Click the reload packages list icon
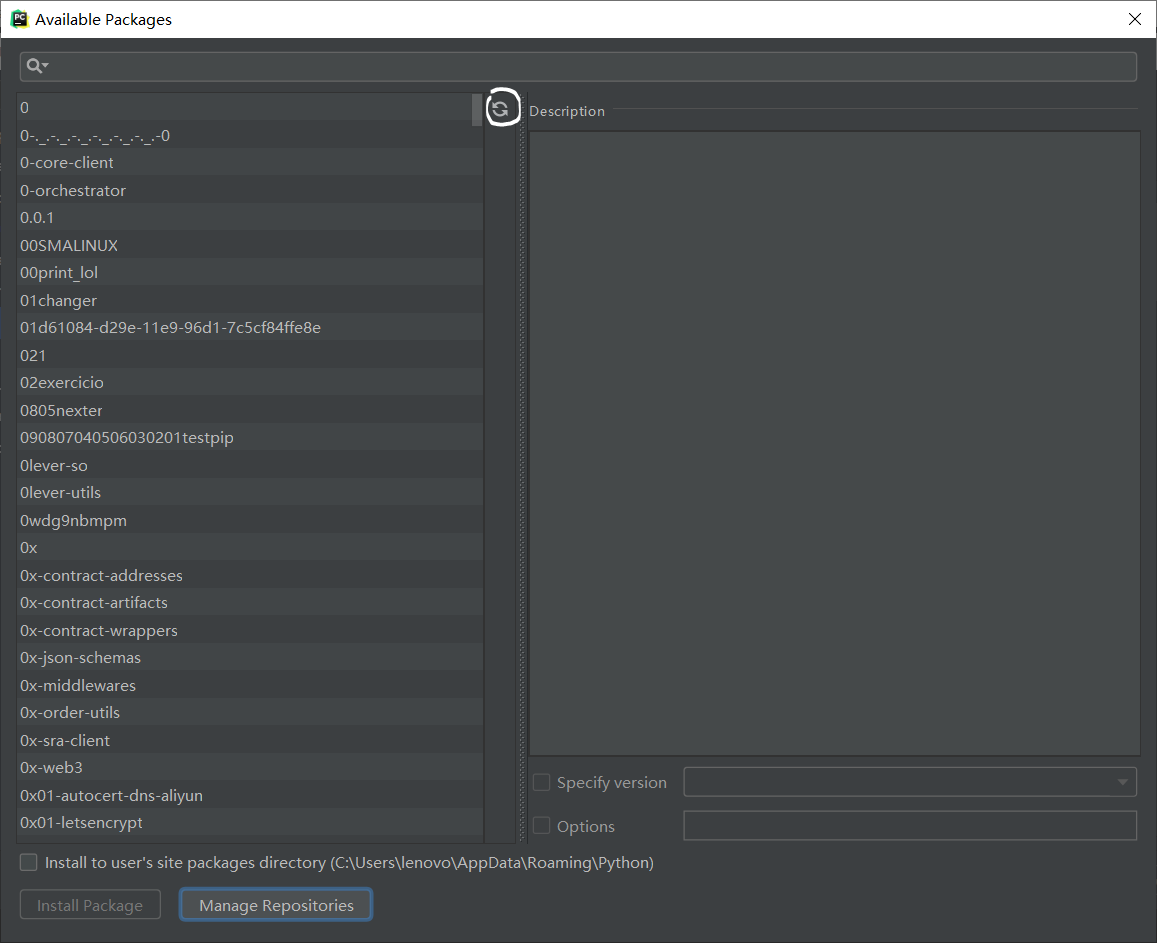 (500, 109)
